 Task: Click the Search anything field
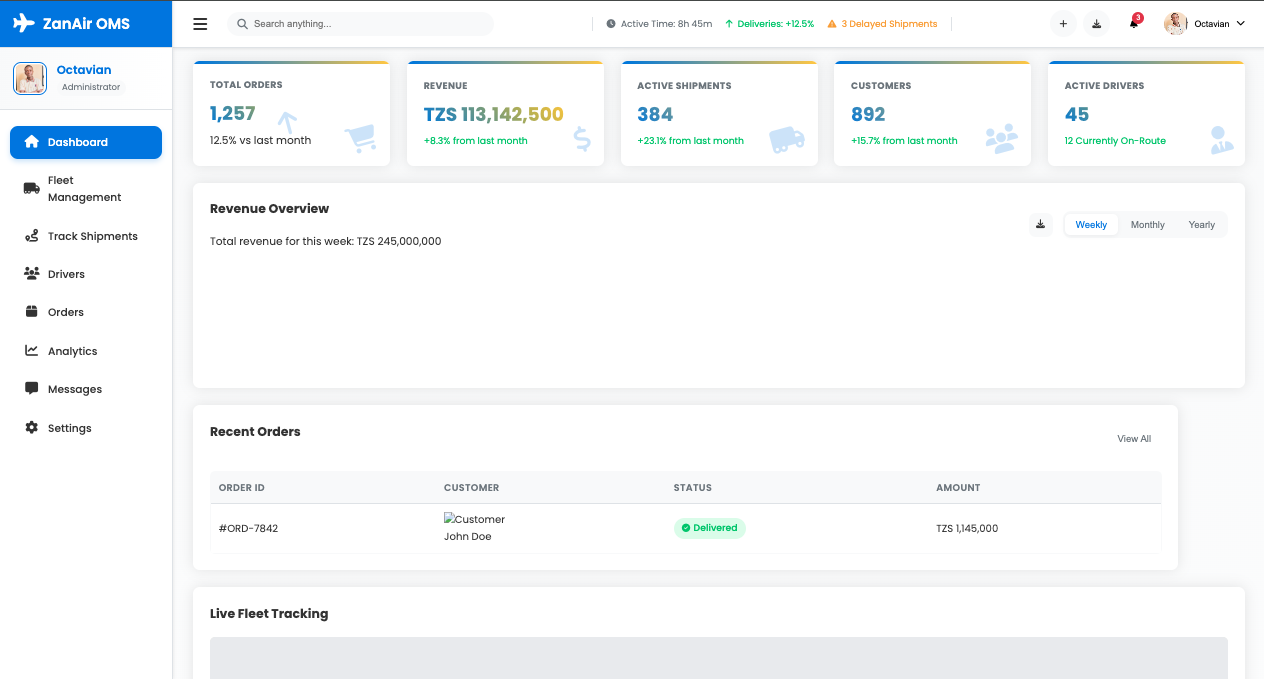point(361,24)
